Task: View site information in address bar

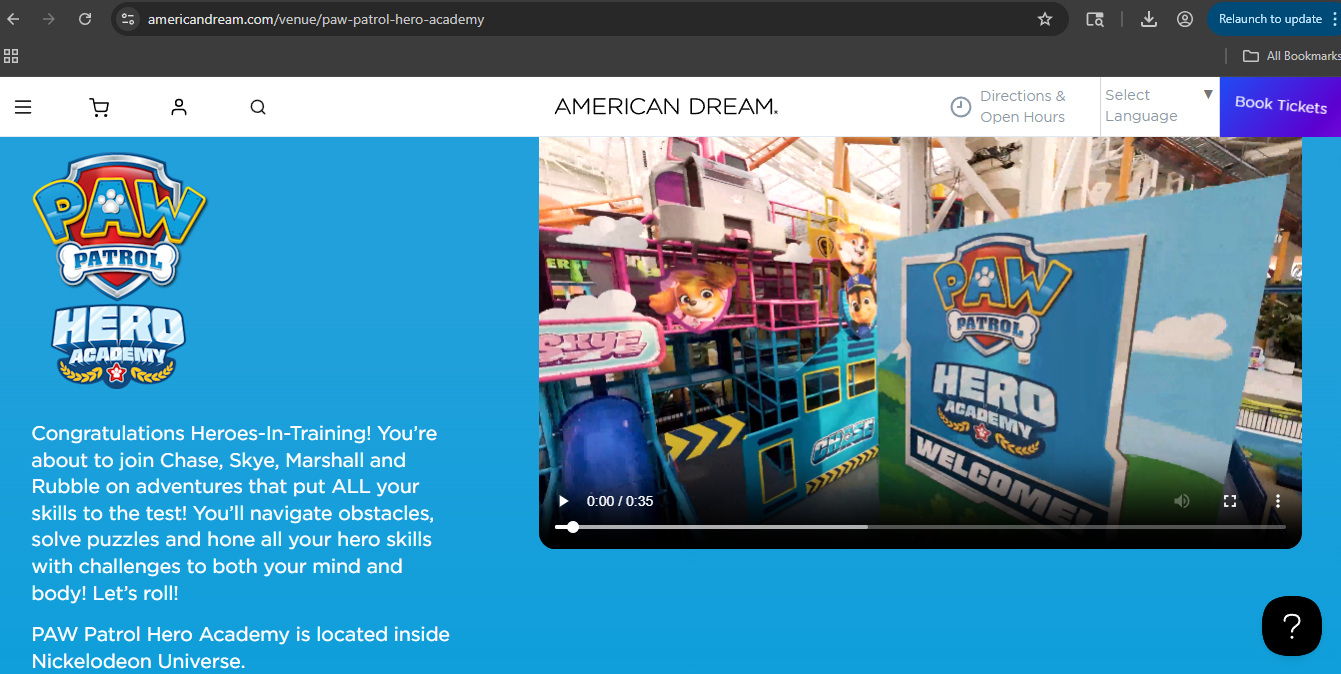Action: tap(127, 19)
